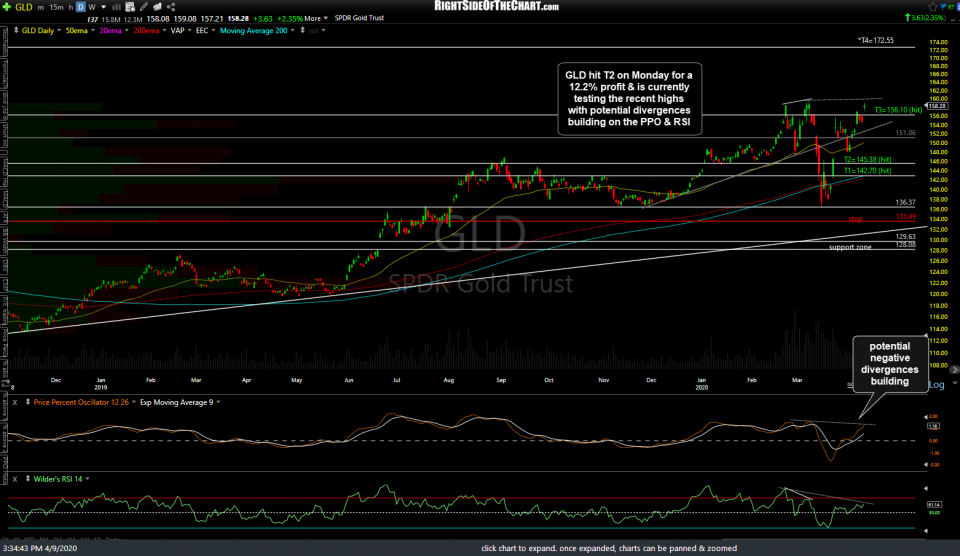Viewport: 960px width, 556px height.
Task: Click the PPO pane scale-up arrow
Action: click(926, 417)
